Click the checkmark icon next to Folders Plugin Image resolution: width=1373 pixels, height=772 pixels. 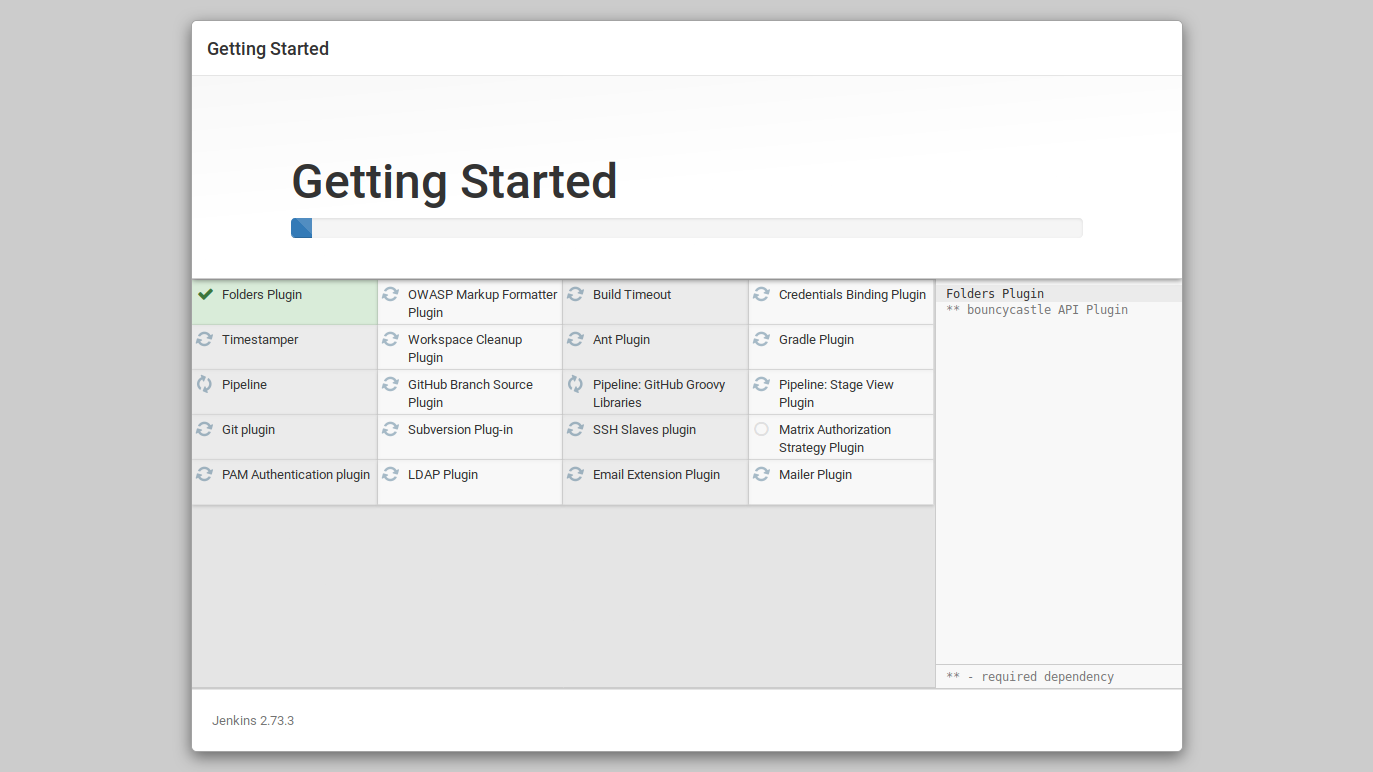(x=206, y=294)
